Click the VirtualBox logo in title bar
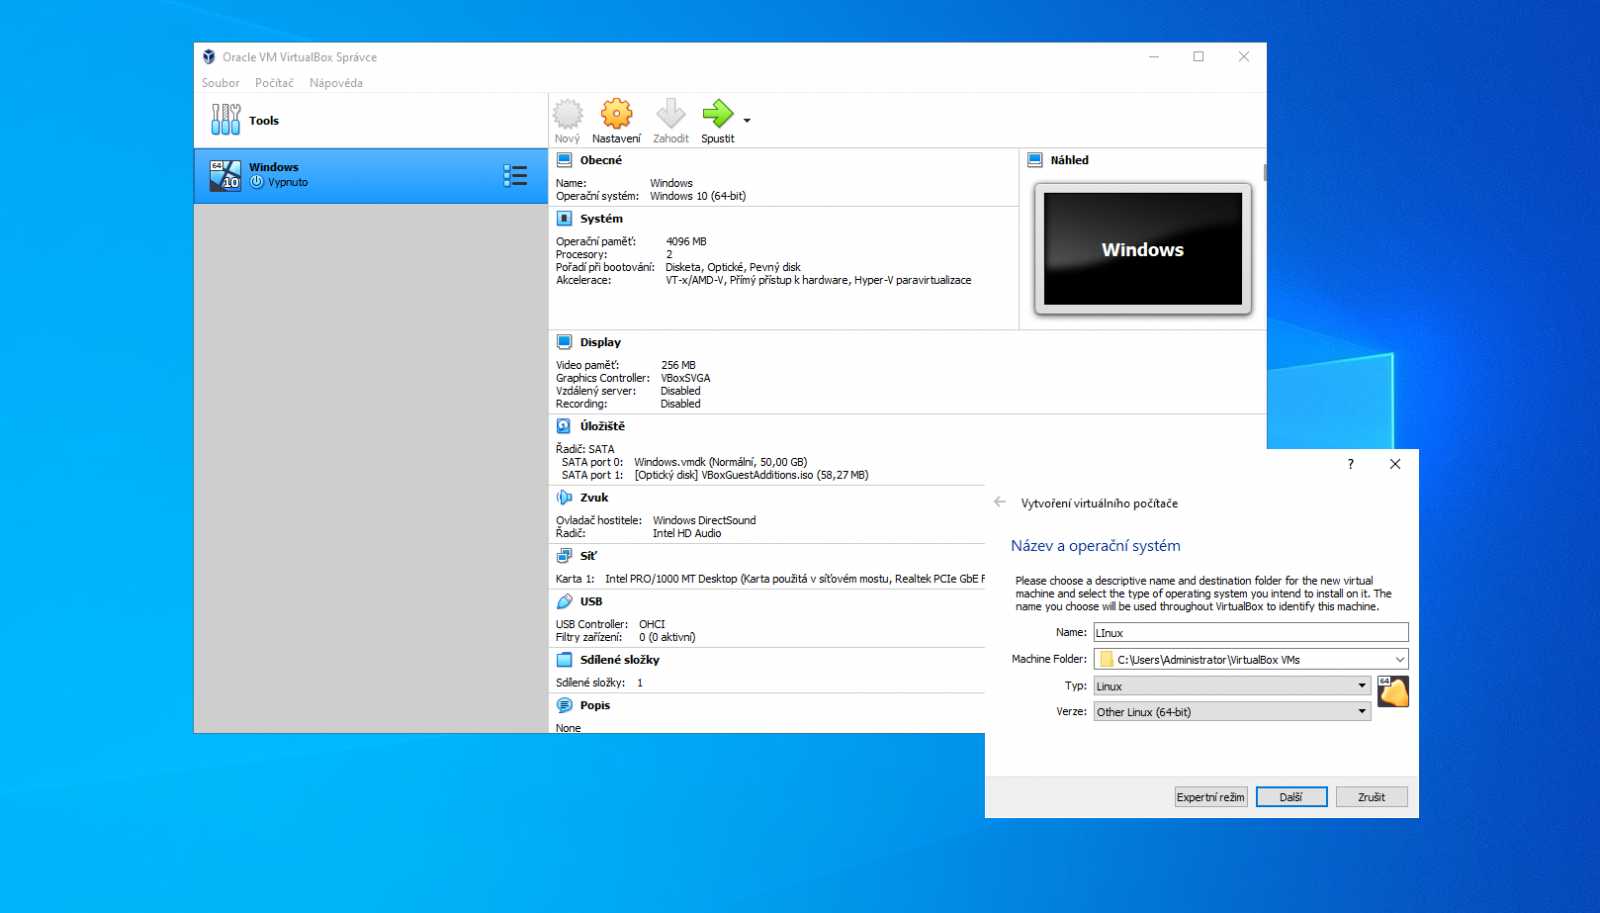 click(209, 57)
